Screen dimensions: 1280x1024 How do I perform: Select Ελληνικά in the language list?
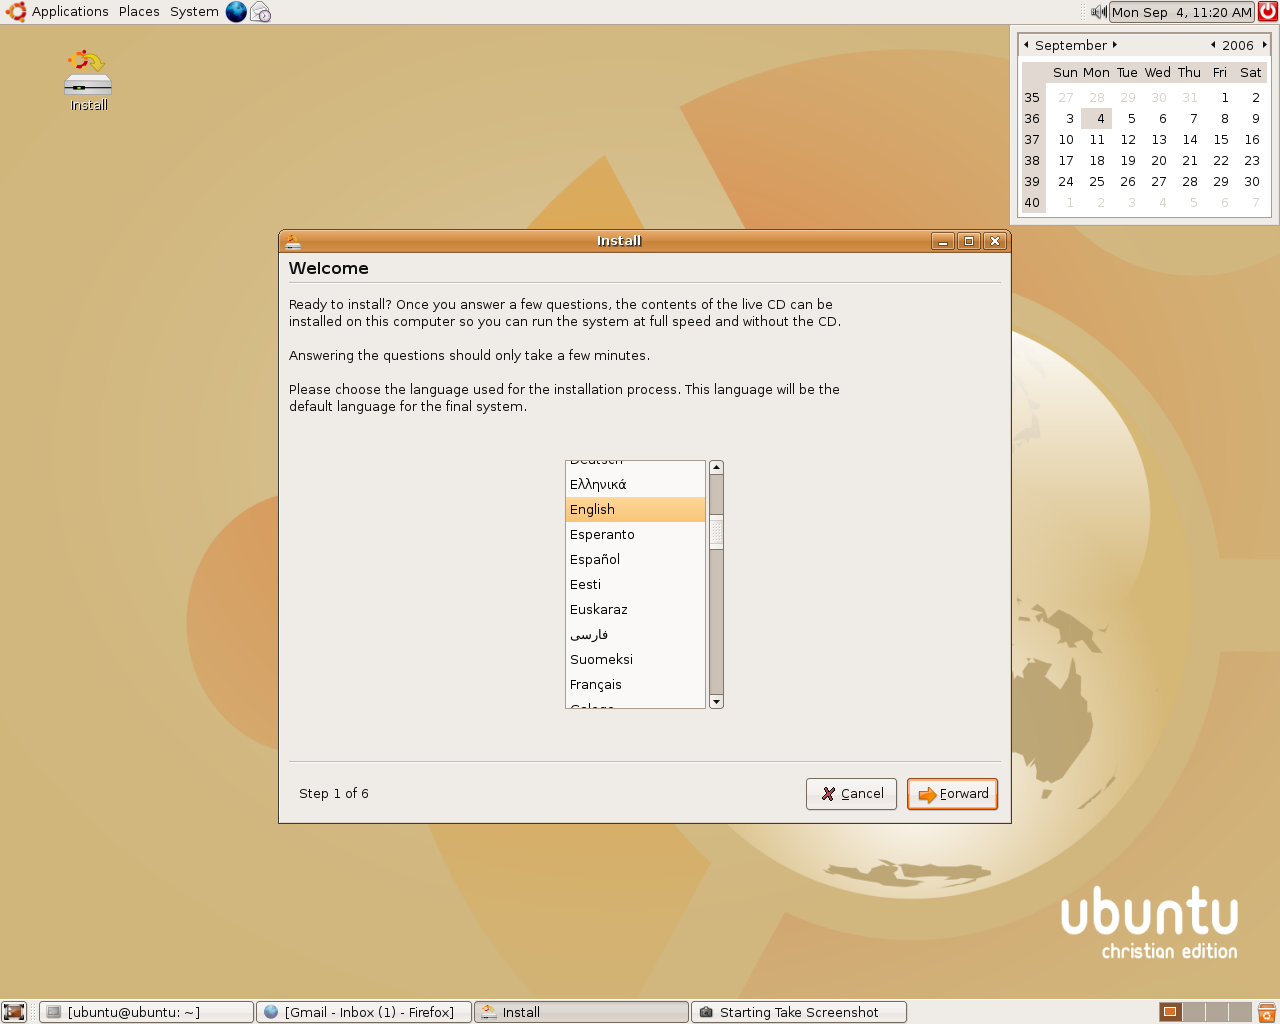point(635,485)
